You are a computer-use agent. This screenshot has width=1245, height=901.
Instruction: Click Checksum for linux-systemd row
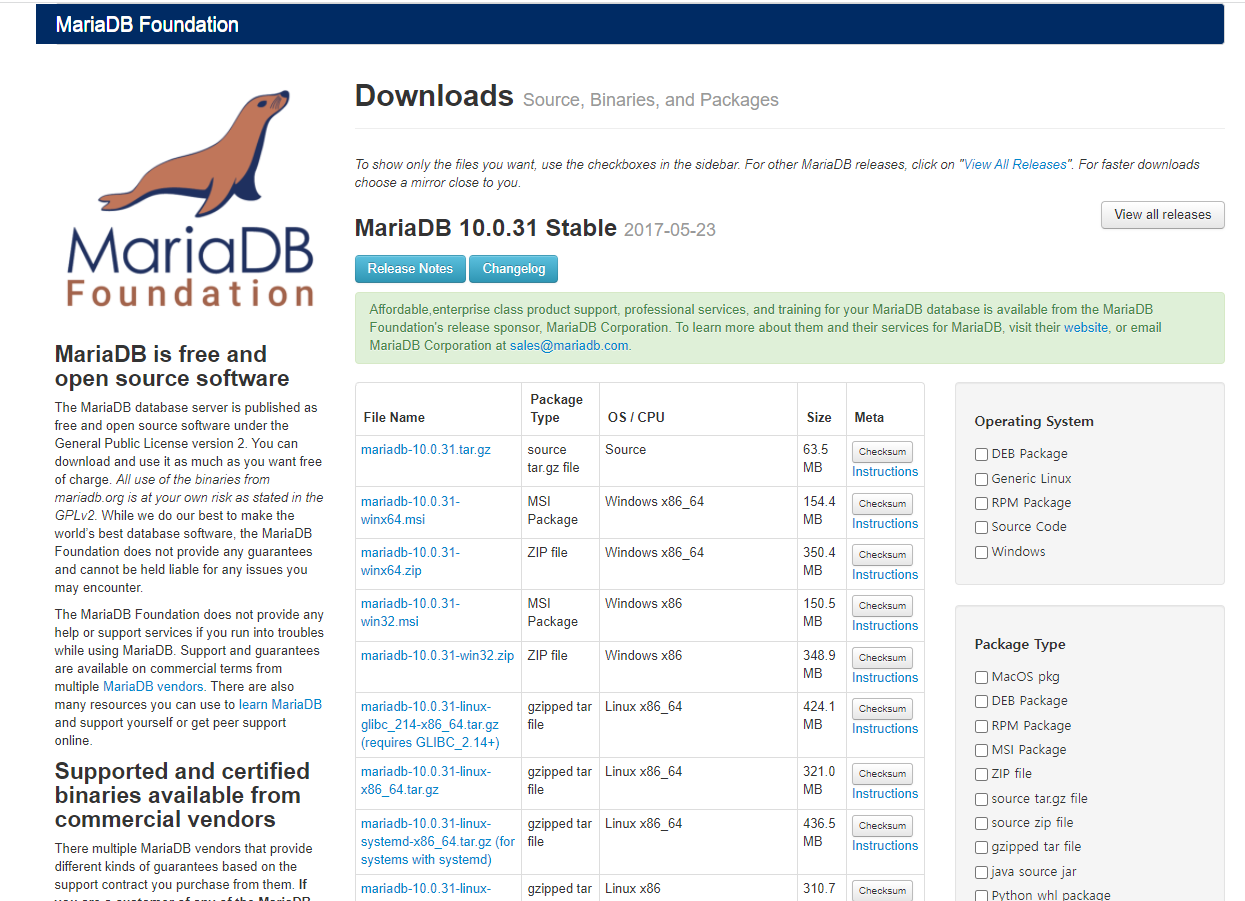(882, 825)
